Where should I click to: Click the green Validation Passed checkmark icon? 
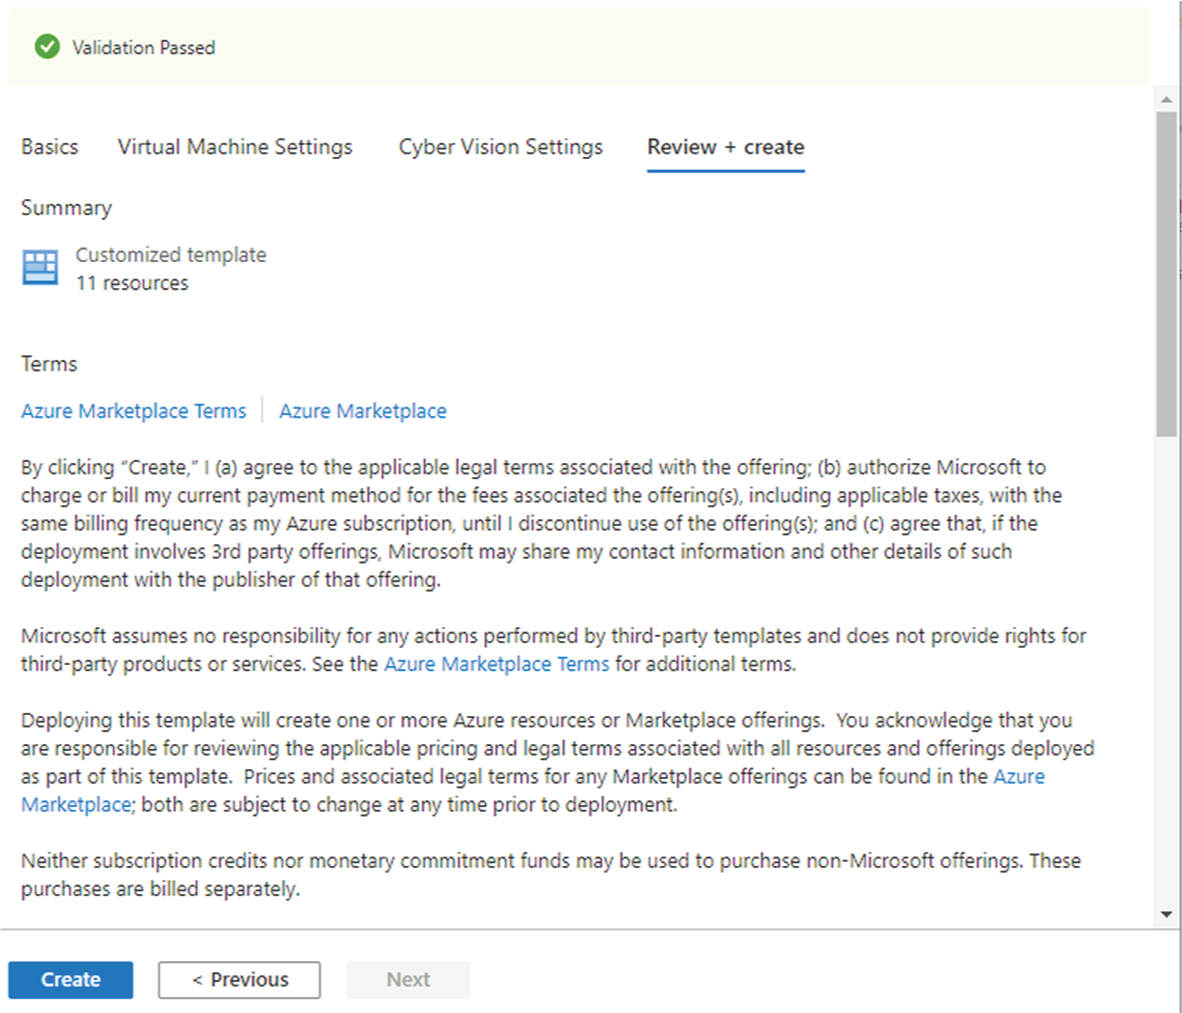47,47
